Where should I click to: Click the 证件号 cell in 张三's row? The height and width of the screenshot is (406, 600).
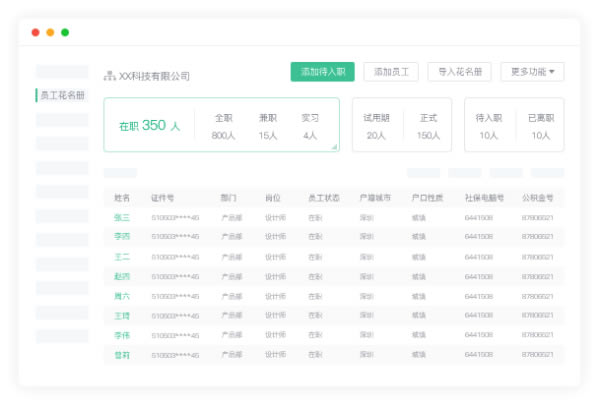point(175,218)
